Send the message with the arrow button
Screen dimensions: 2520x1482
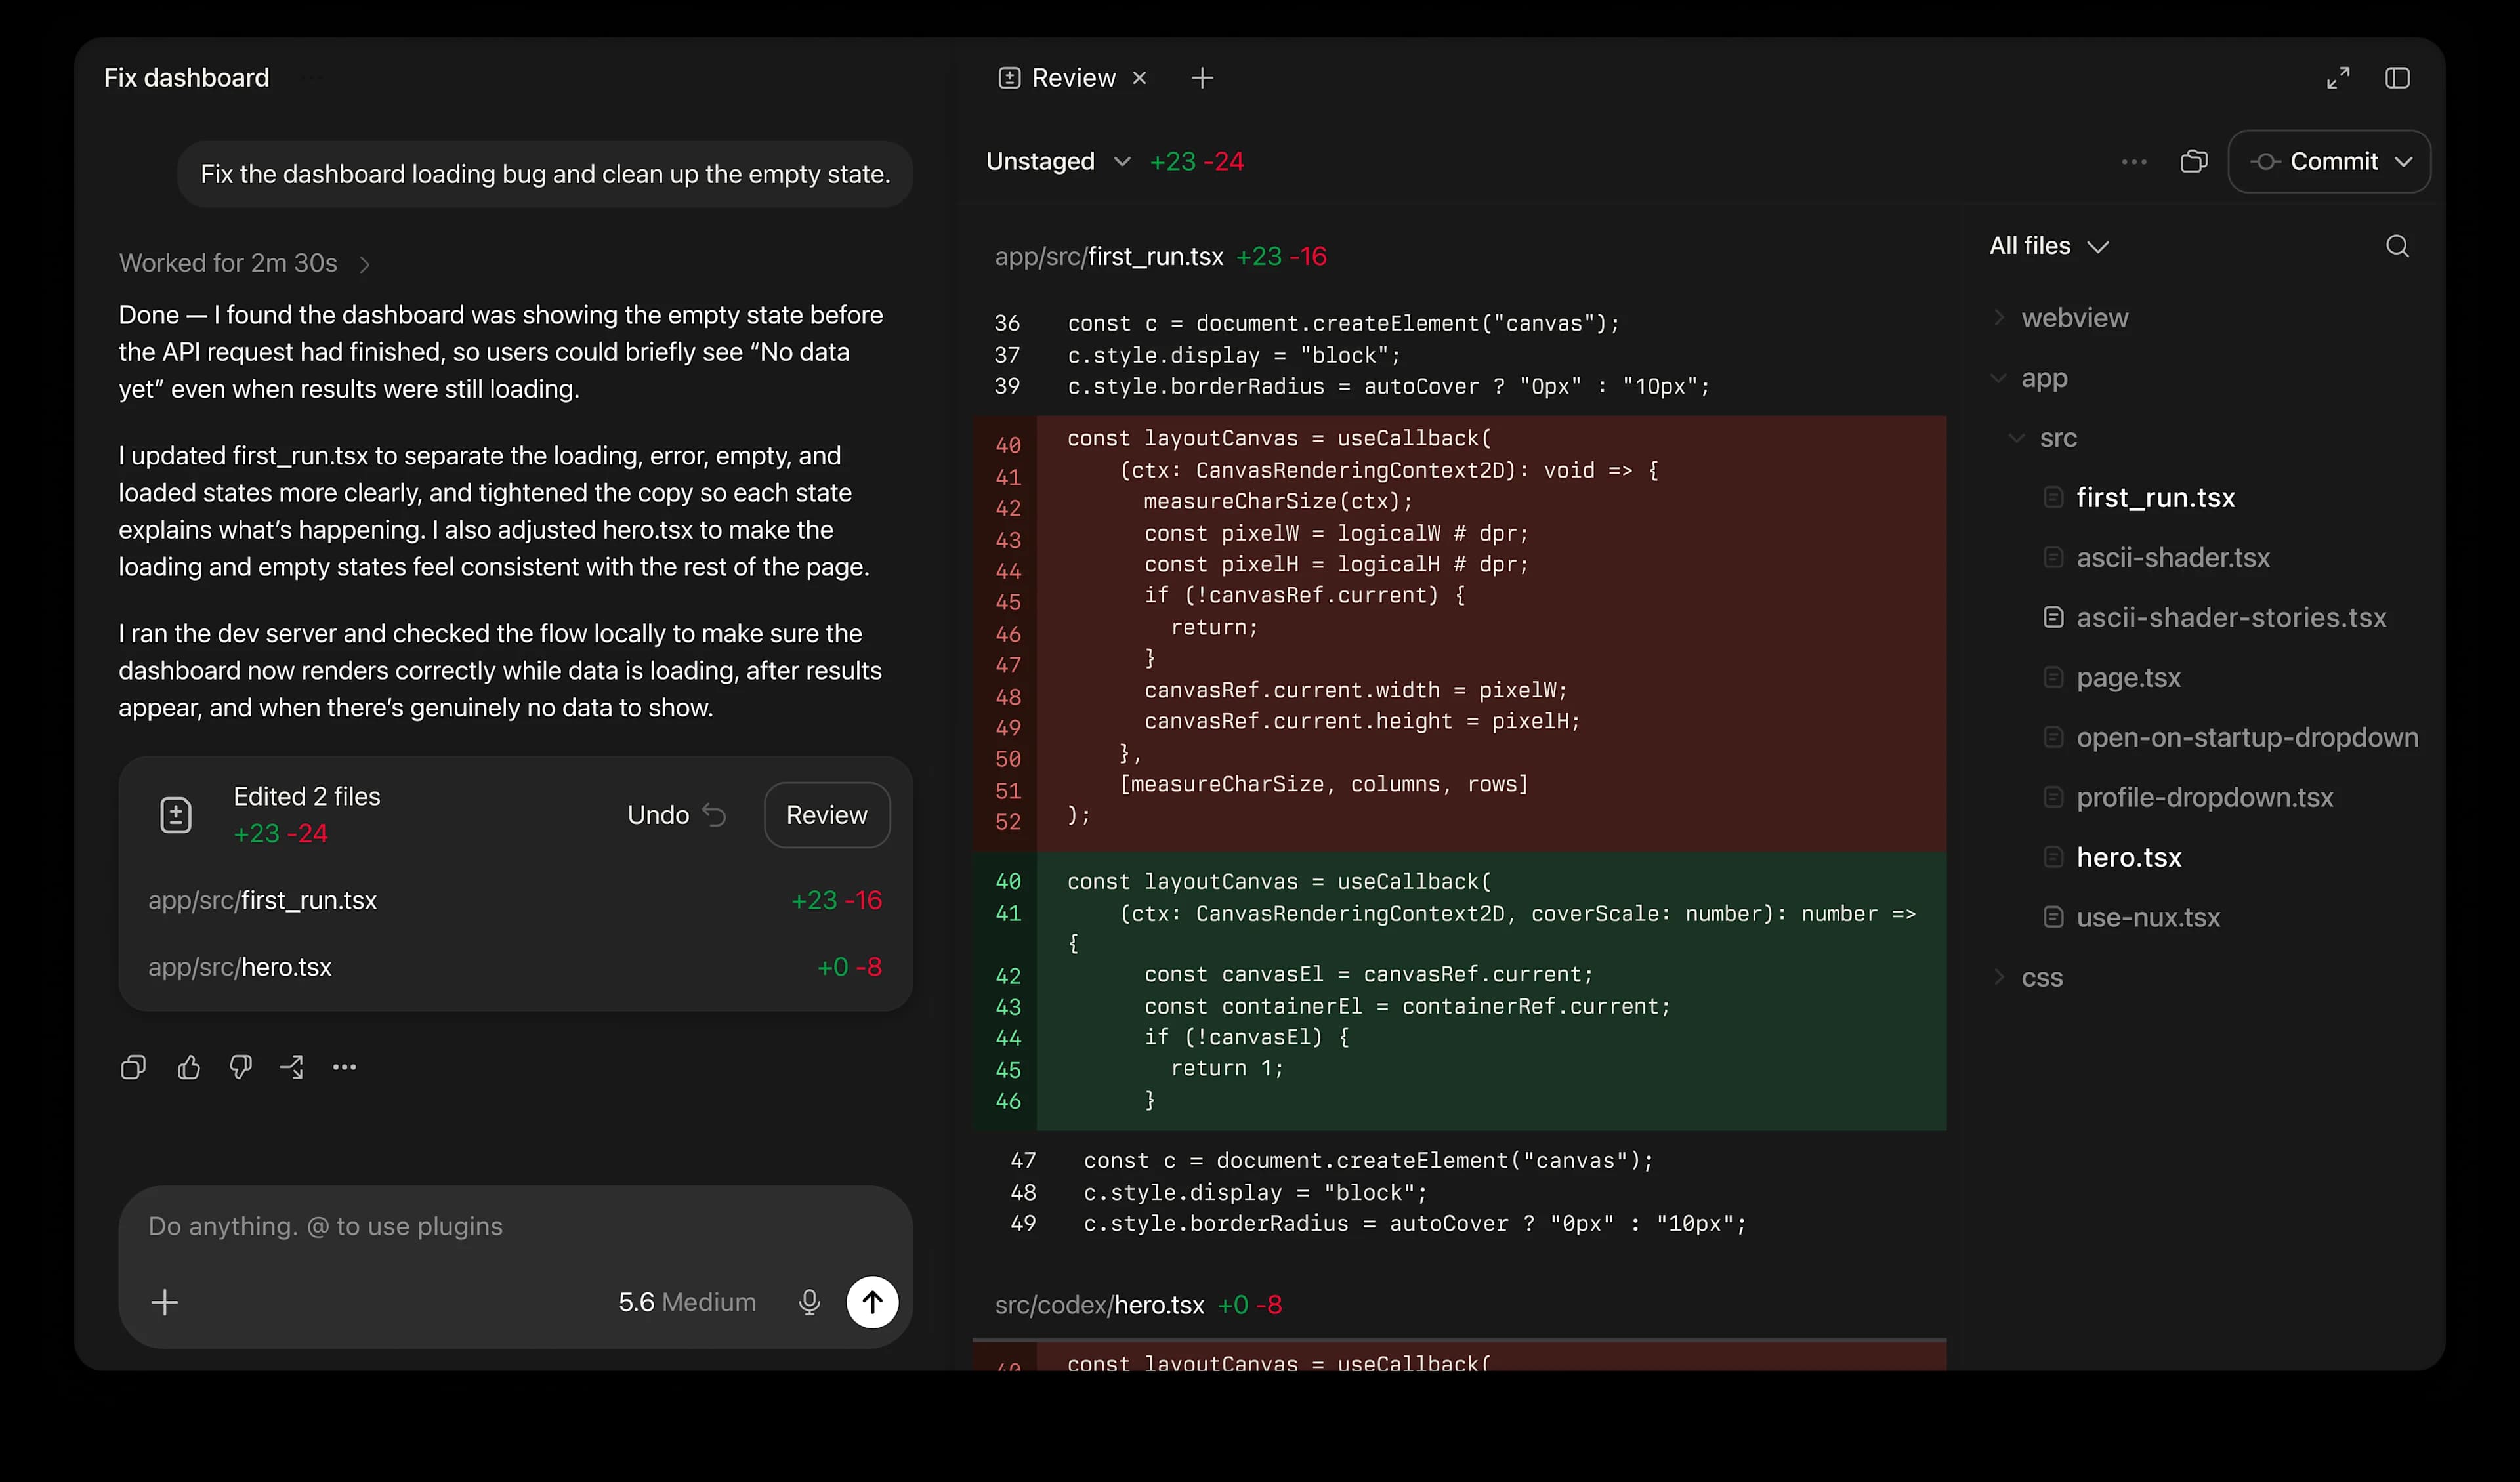click(x=872, y=1302)
